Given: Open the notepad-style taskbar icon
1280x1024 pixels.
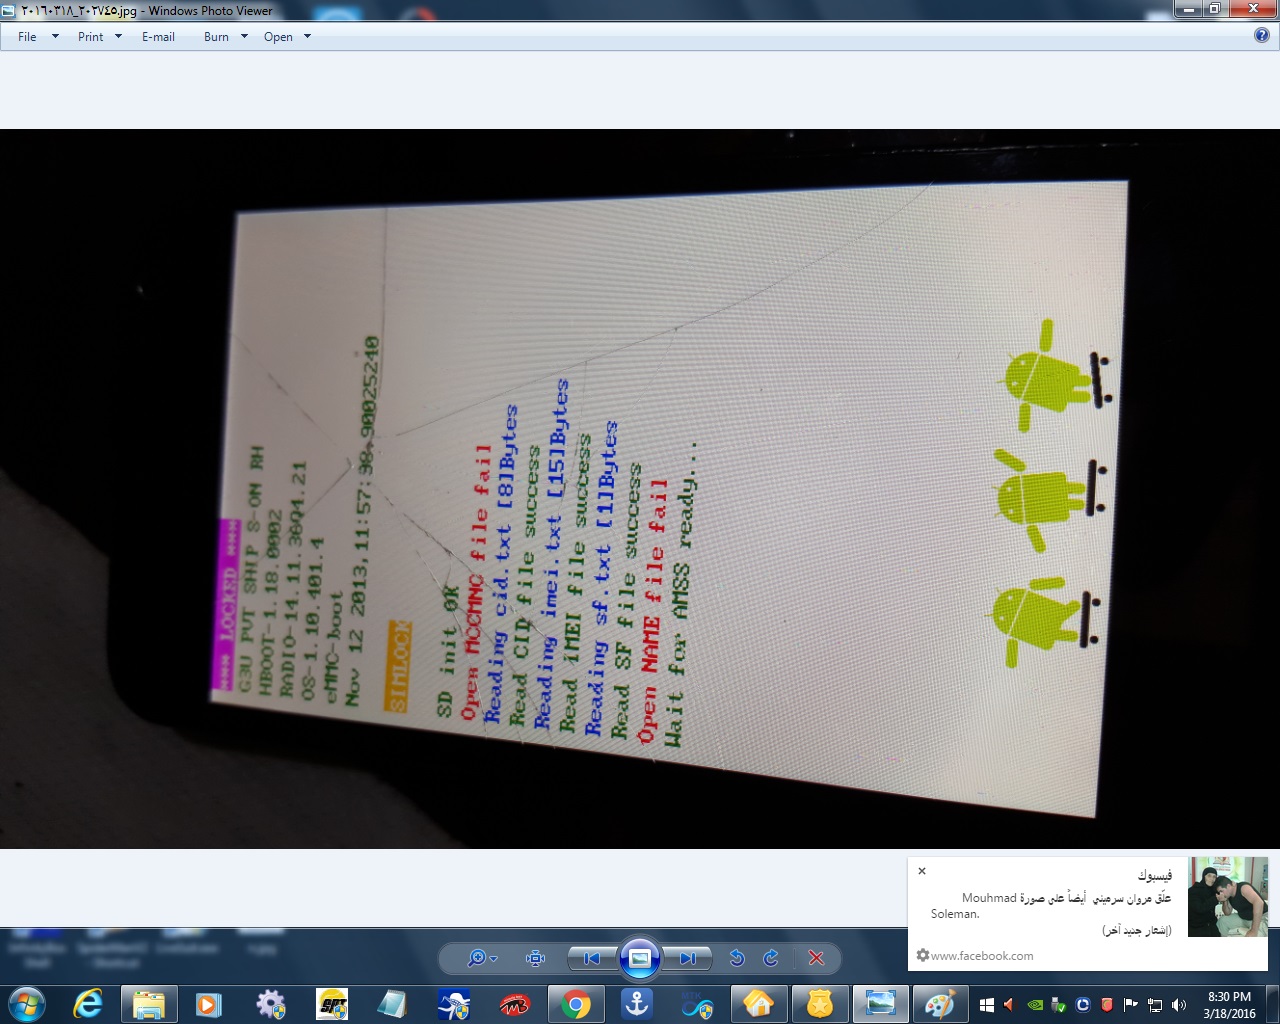Looking at the screenshot, I should pyautogui.click(x=392, y=1004).
